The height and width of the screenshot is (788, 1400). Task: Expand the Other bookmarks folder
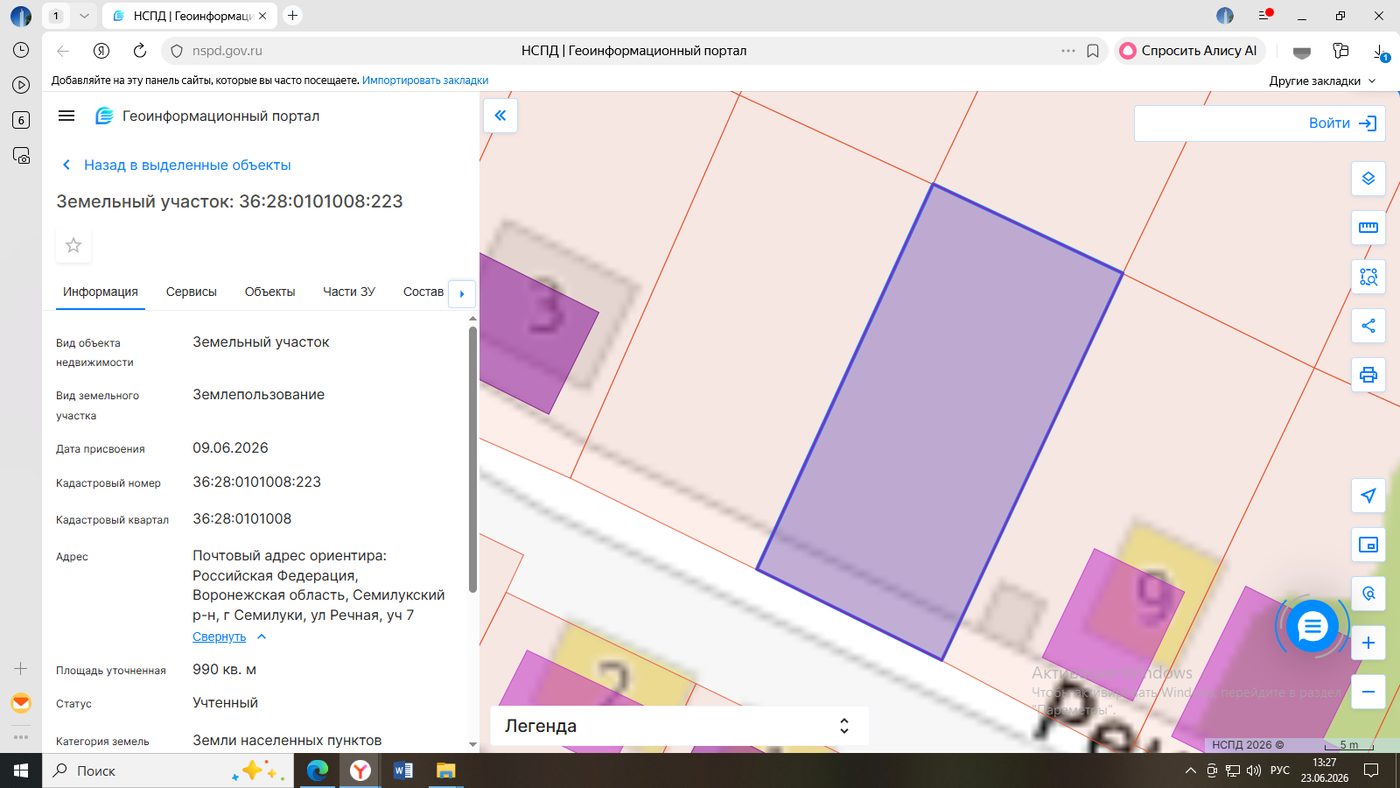pos(1322,81)
